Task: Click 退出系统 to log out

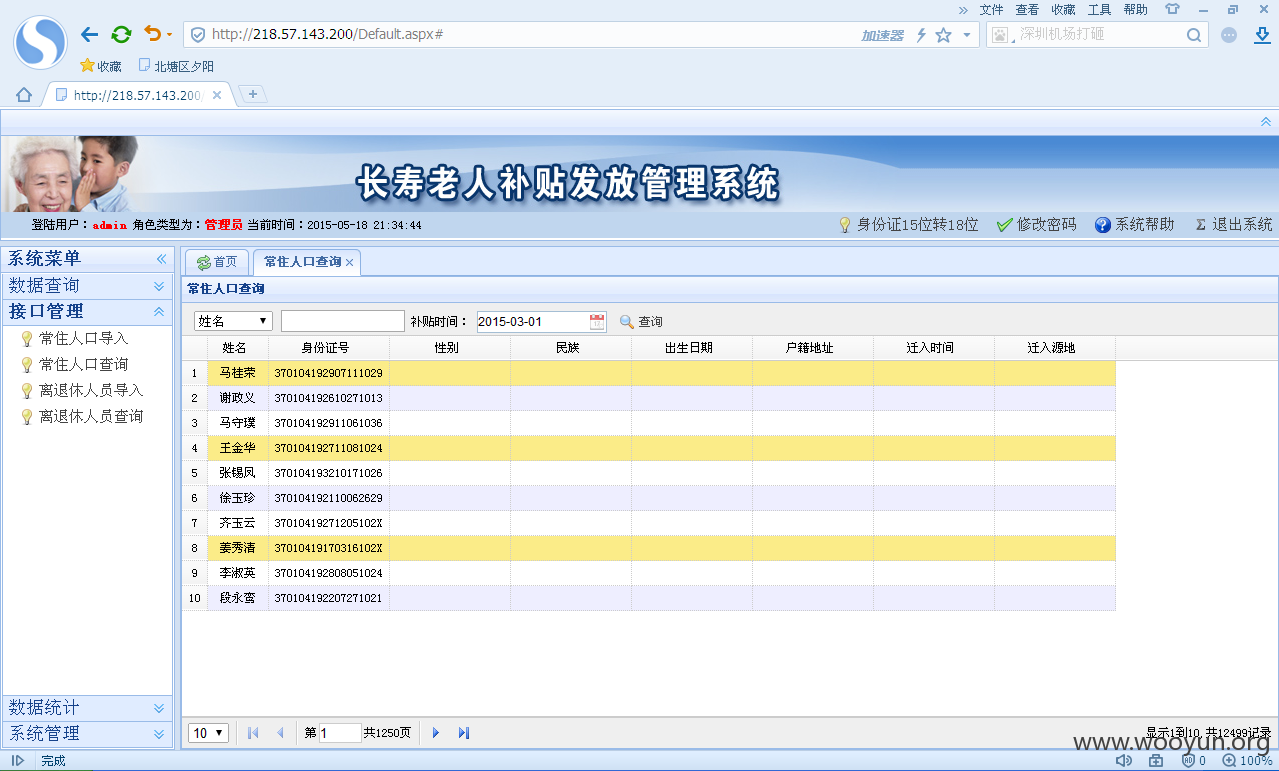Action: (x=1234, y=225)
